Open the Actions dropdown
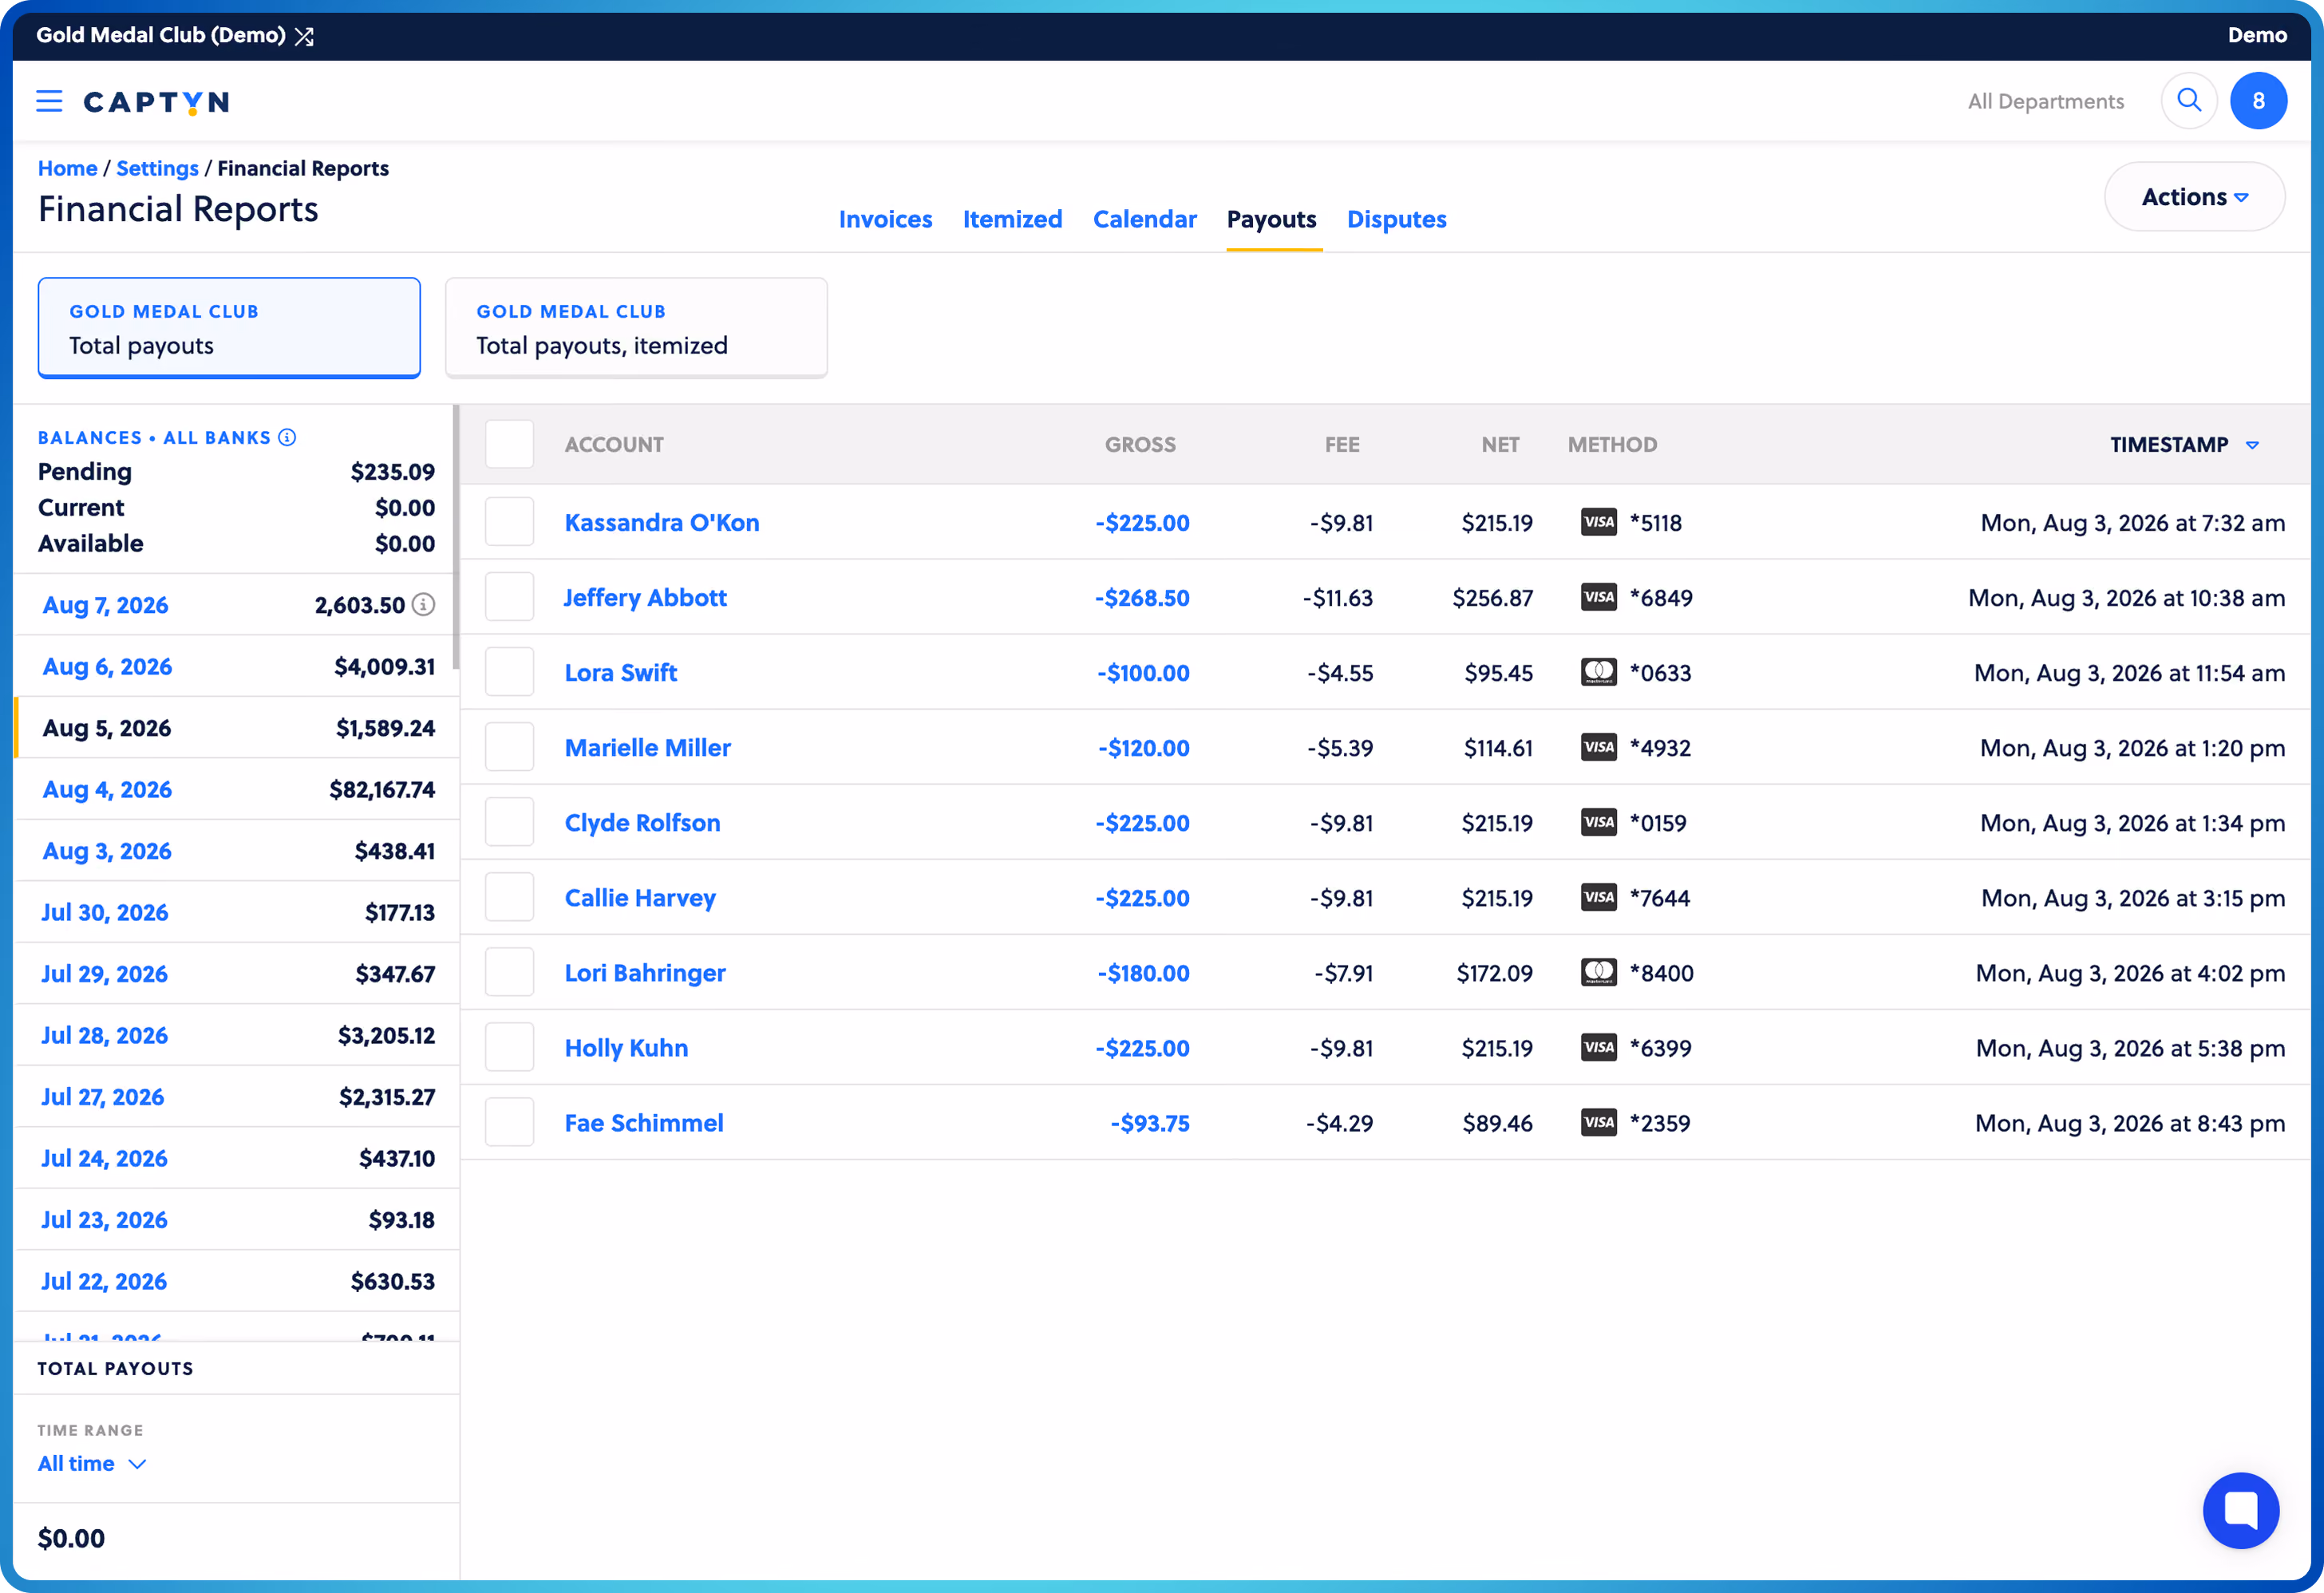This screenshot has height=1593, width=2324. [2194, 197]
